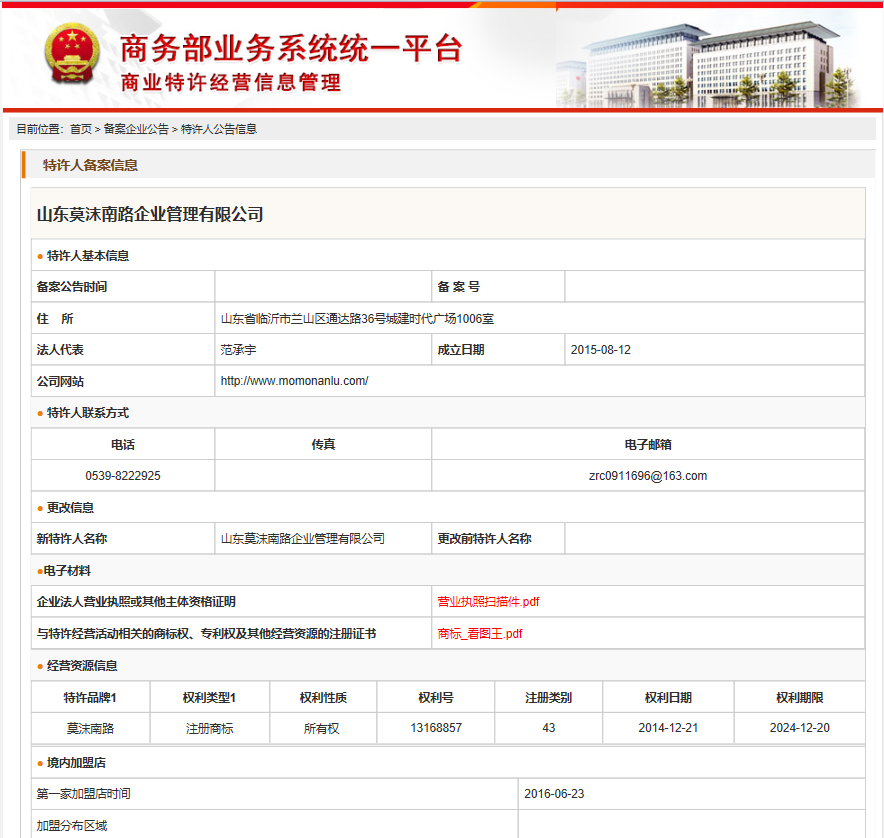
Task: Open 备案企业公告 breadcrumb link
Action: [136, 129]
